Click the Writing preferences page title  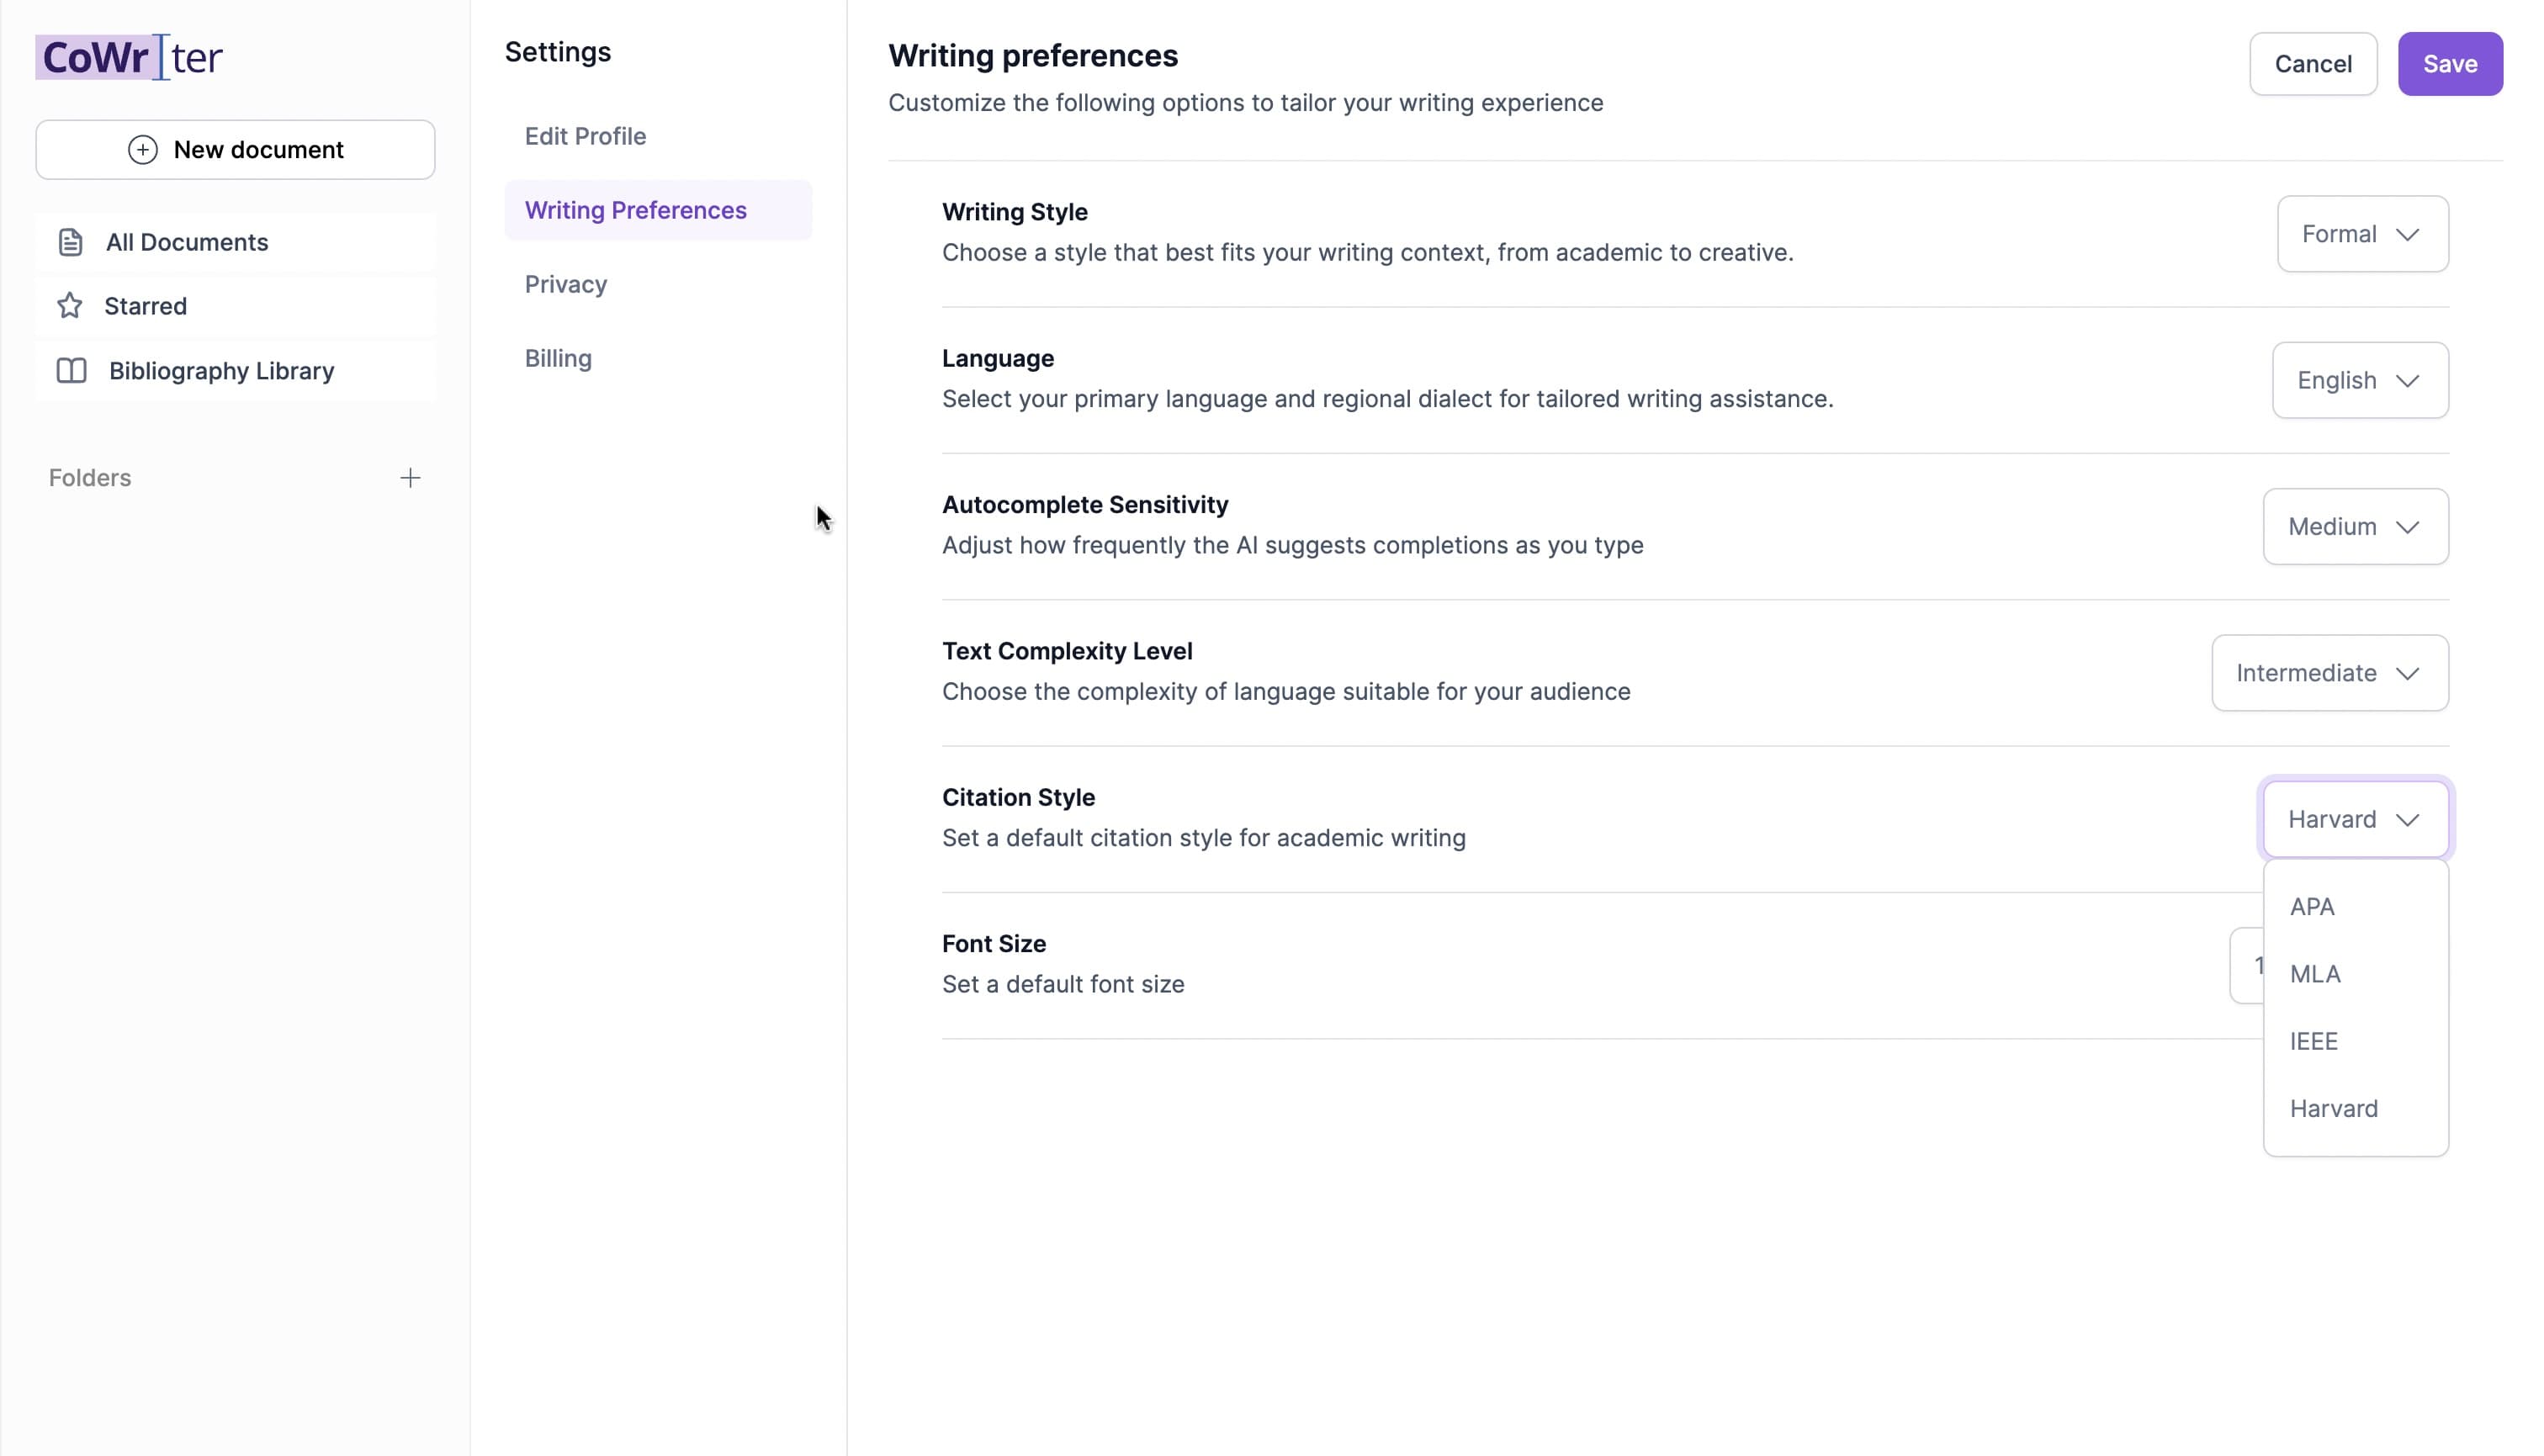[x=1033, y=56]
